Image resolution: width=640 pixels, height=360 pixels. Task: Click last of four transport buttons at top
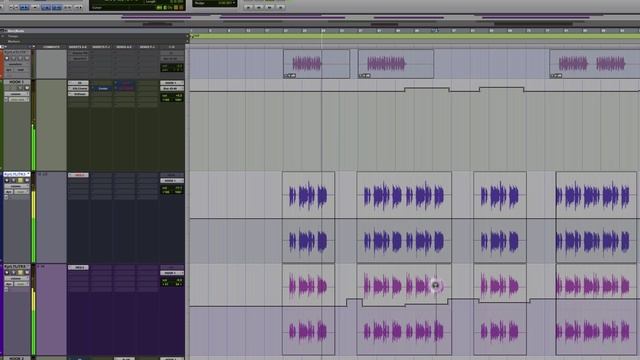pyautogui.click(x=281, y=7)
